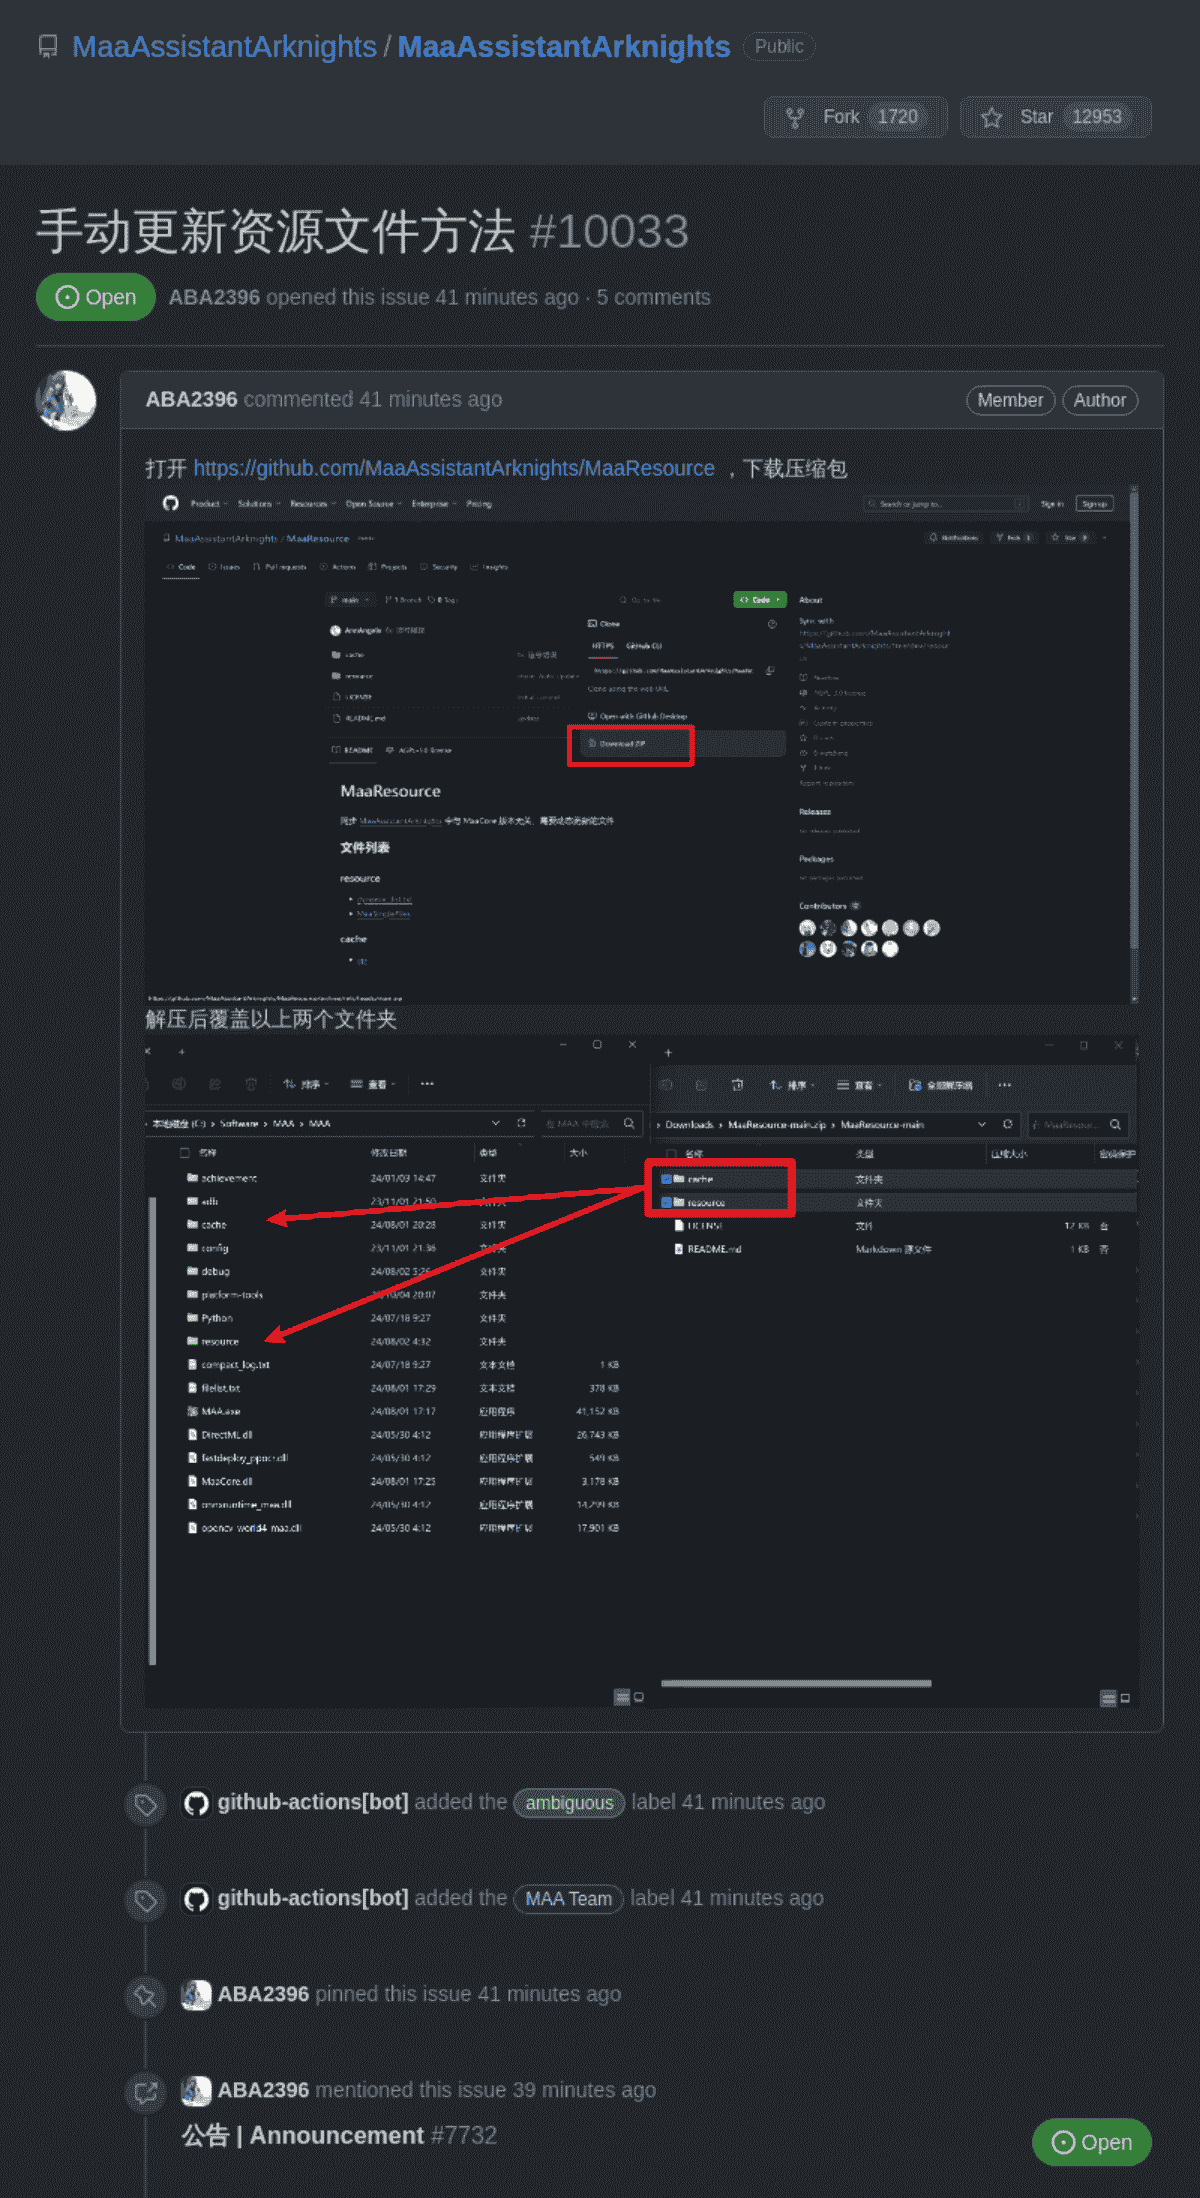The image size is (1200, 2198).
Task: Enlarge the file explorer folders screenshot
Action: pyautogui.click(x=640, y=1370)
